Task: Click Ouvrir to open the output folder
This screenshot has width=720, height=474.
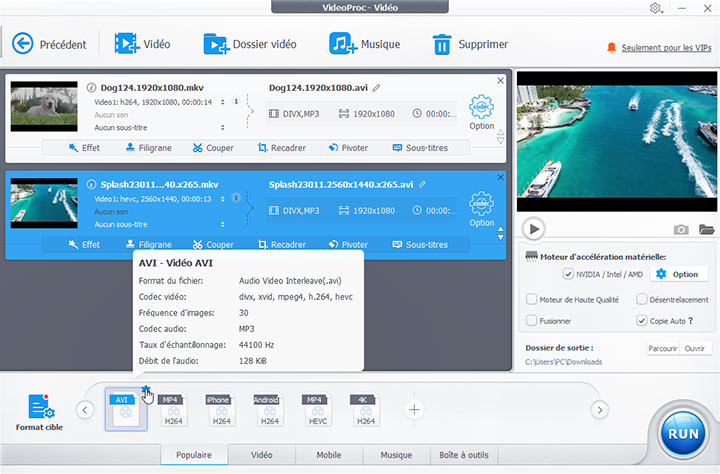Action: point(695,349)
